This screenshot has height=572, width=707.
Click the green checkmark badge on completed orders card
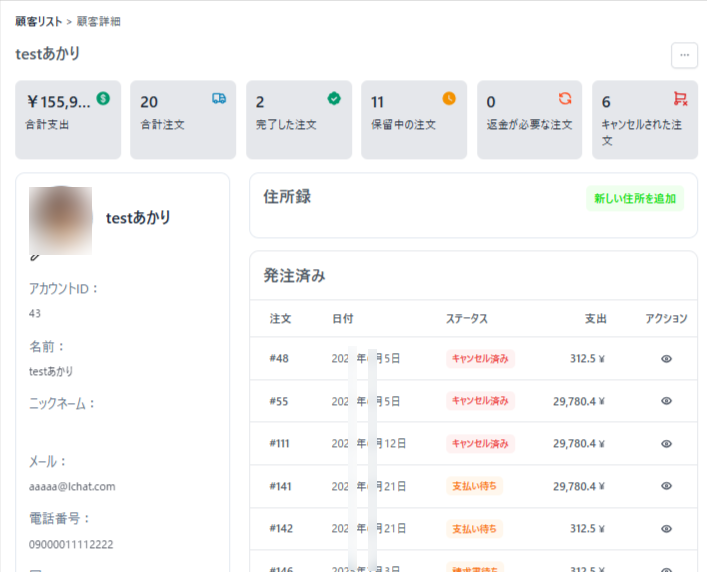pos(334,98)
